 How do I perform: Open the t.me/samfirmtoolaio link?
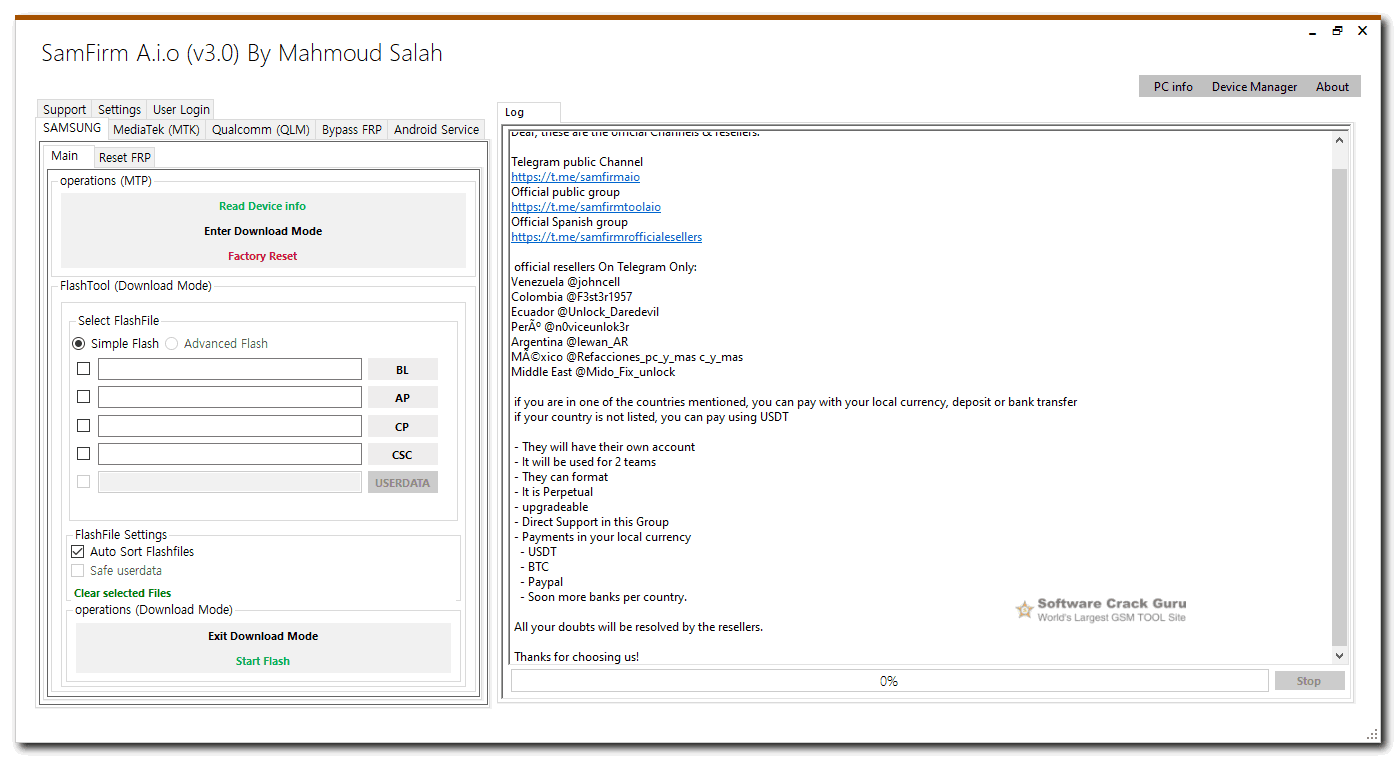(586, 207)
